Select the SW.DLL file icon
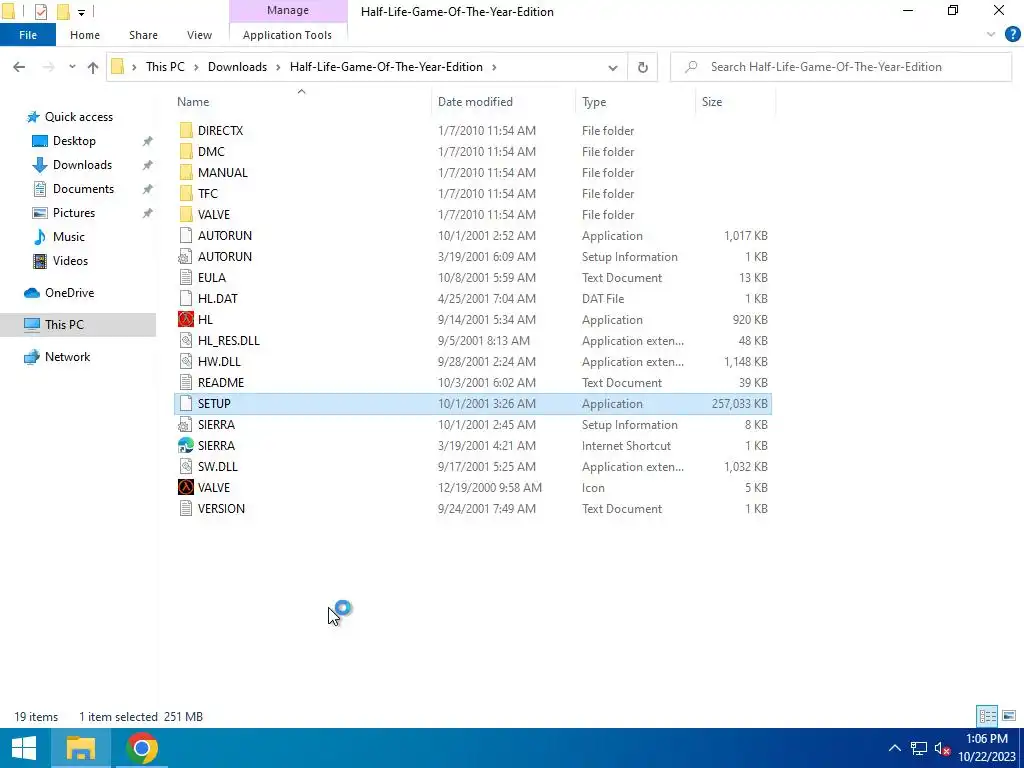This screenshot has width=1024, height=768. 186,466
